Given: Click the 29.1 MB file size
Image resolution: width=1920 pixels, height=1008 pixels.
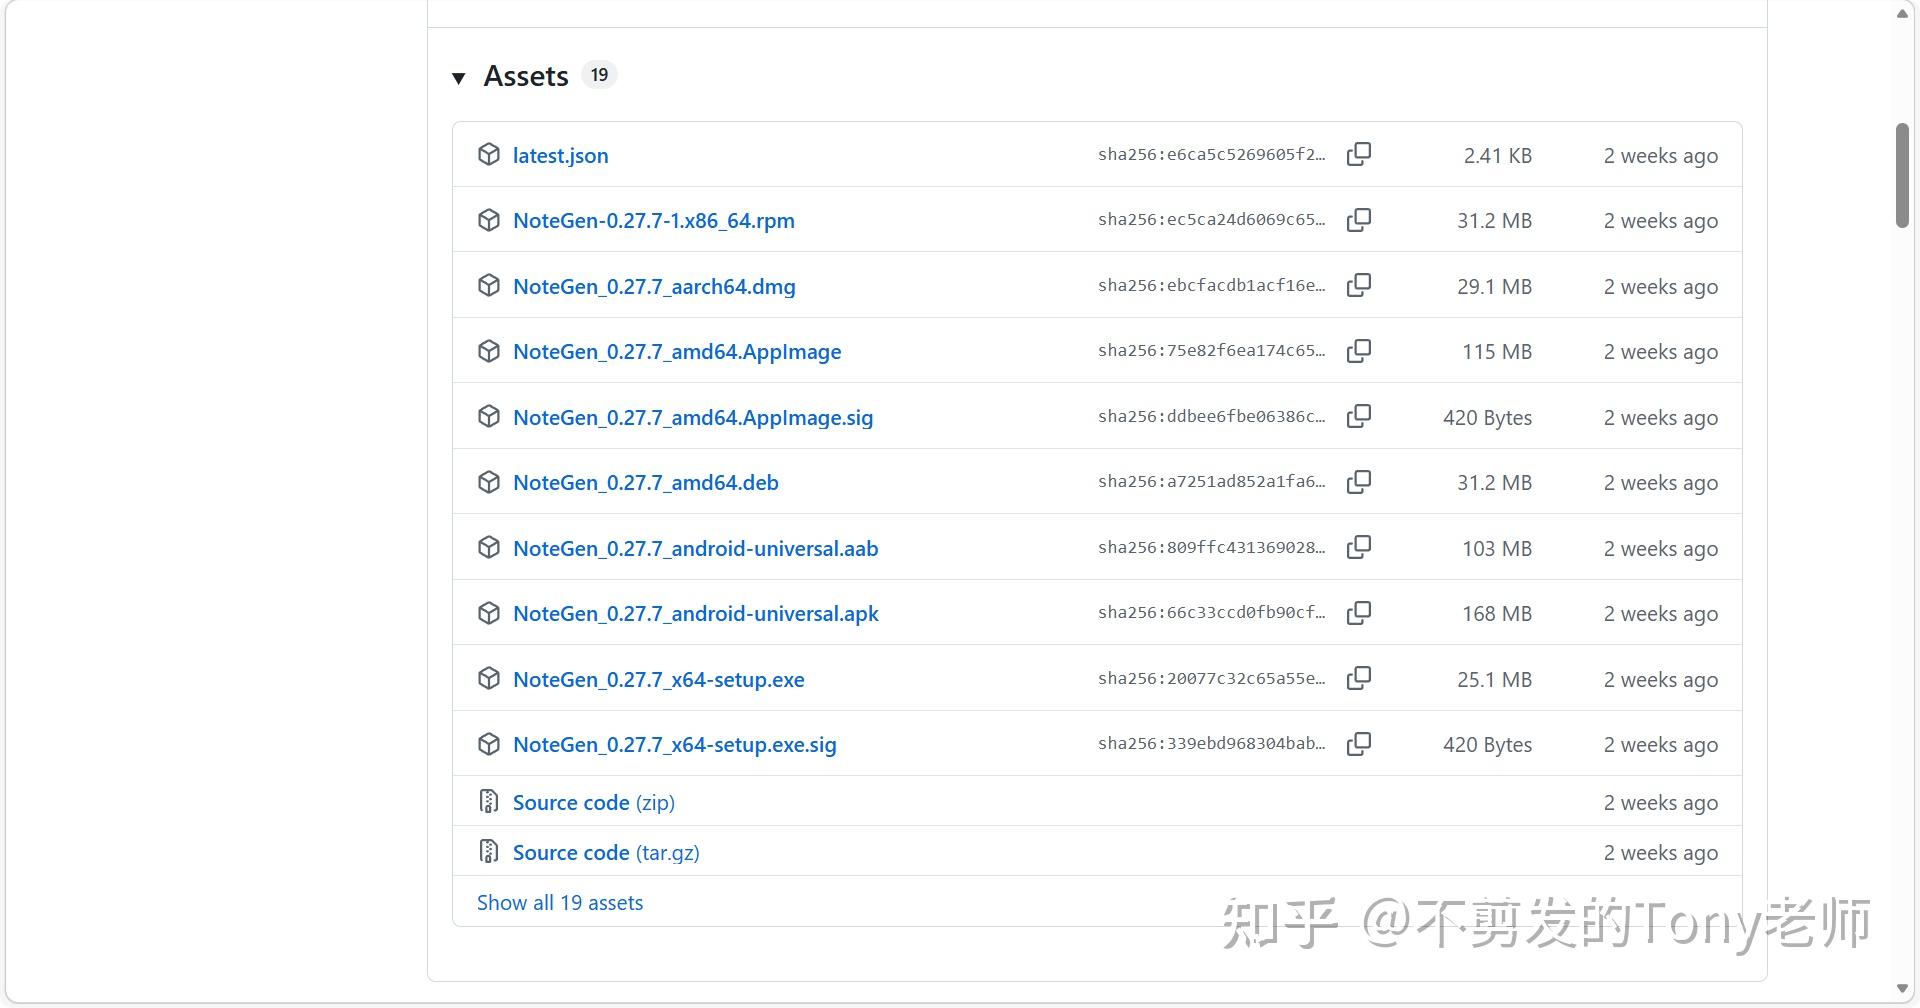Looking at the screenshot, I should tap(1494, 286).
